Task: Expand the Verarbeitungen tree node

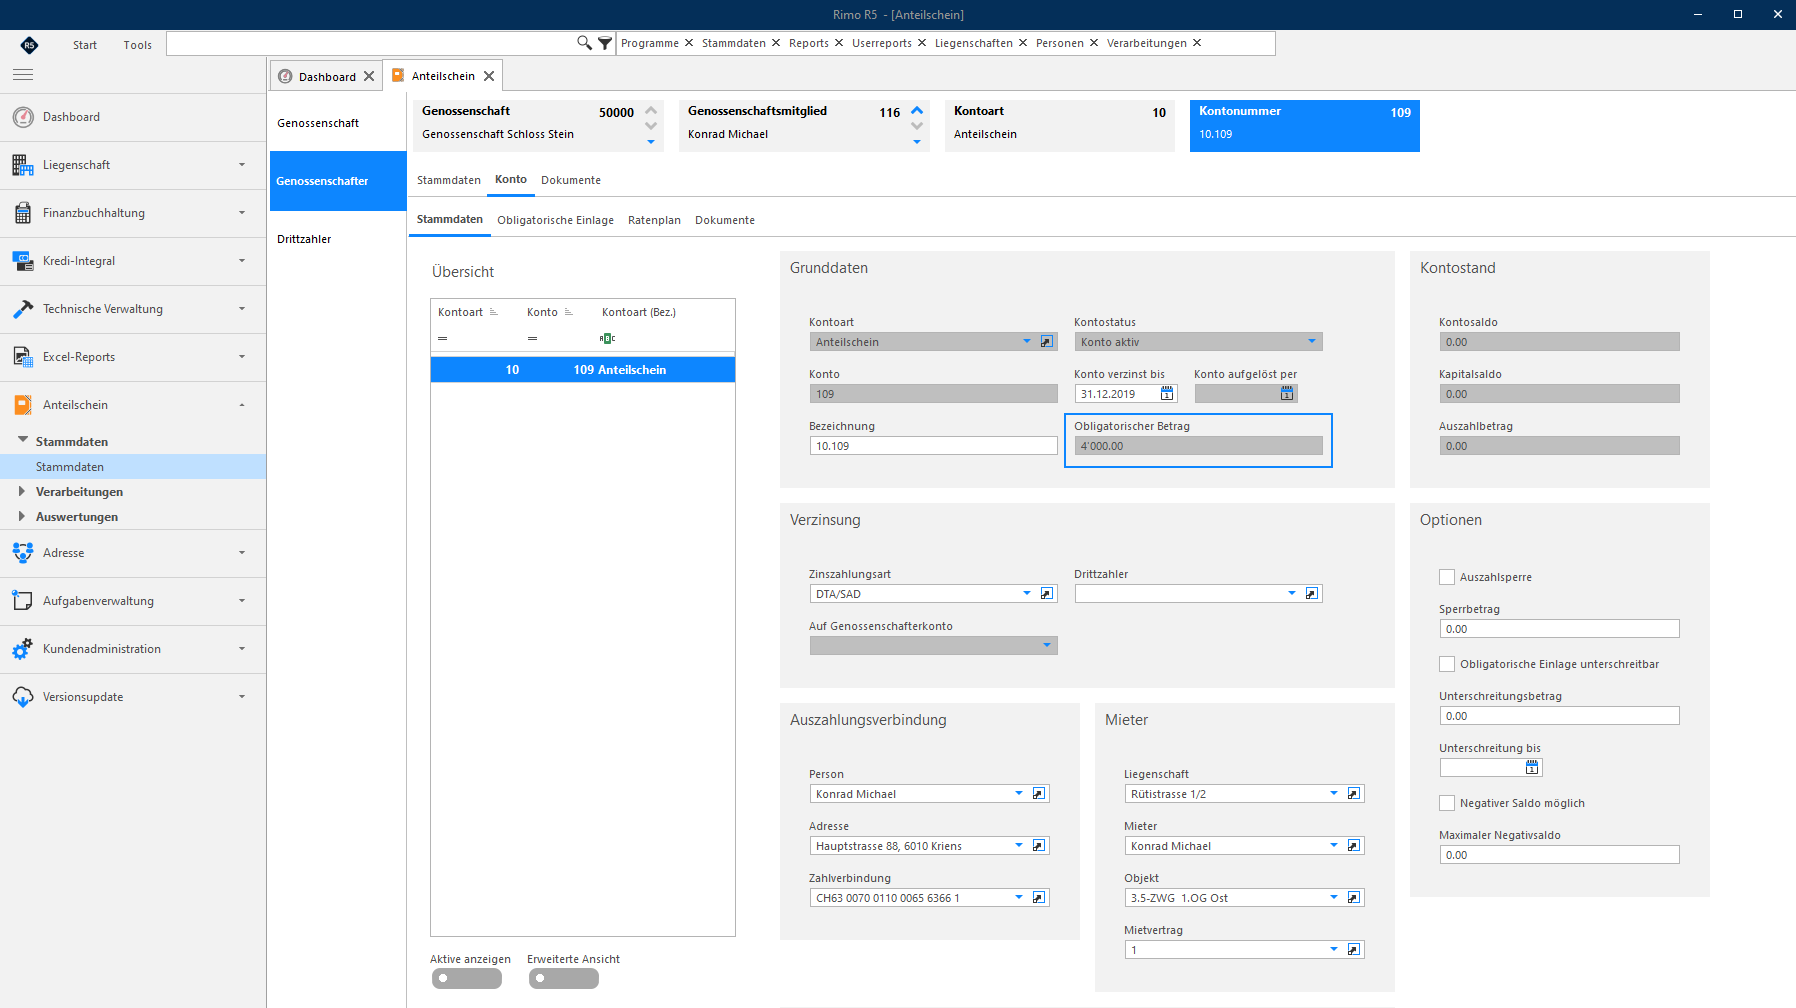Action: pos(22,491)
